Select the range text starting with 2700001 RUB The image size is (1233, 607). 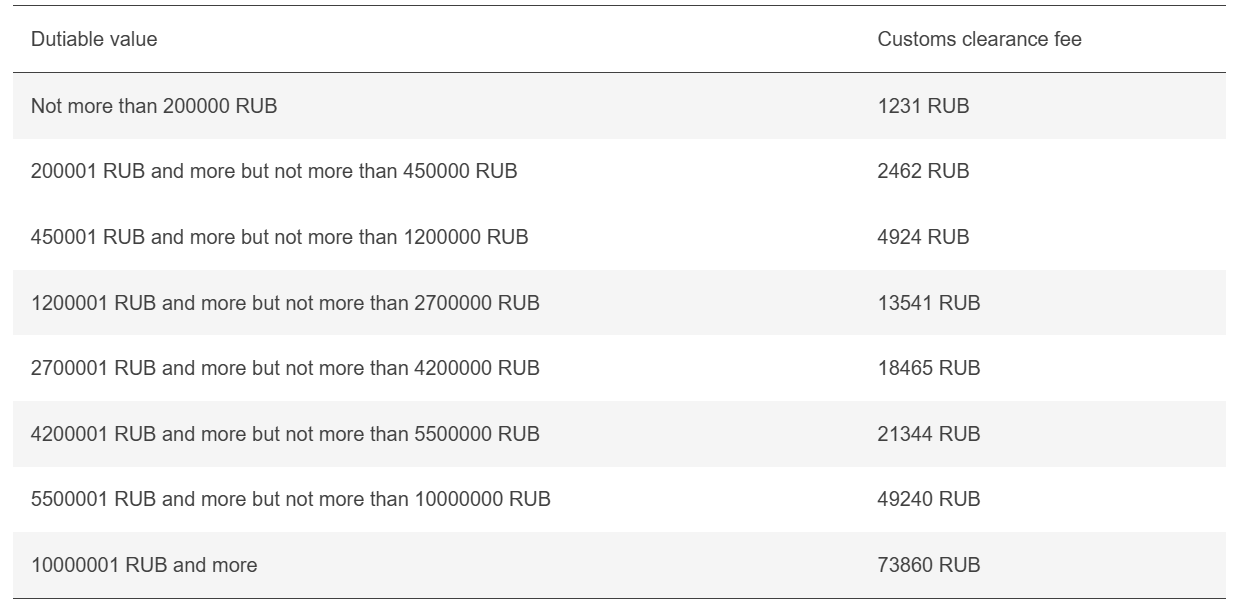click(x=285, y=368)
